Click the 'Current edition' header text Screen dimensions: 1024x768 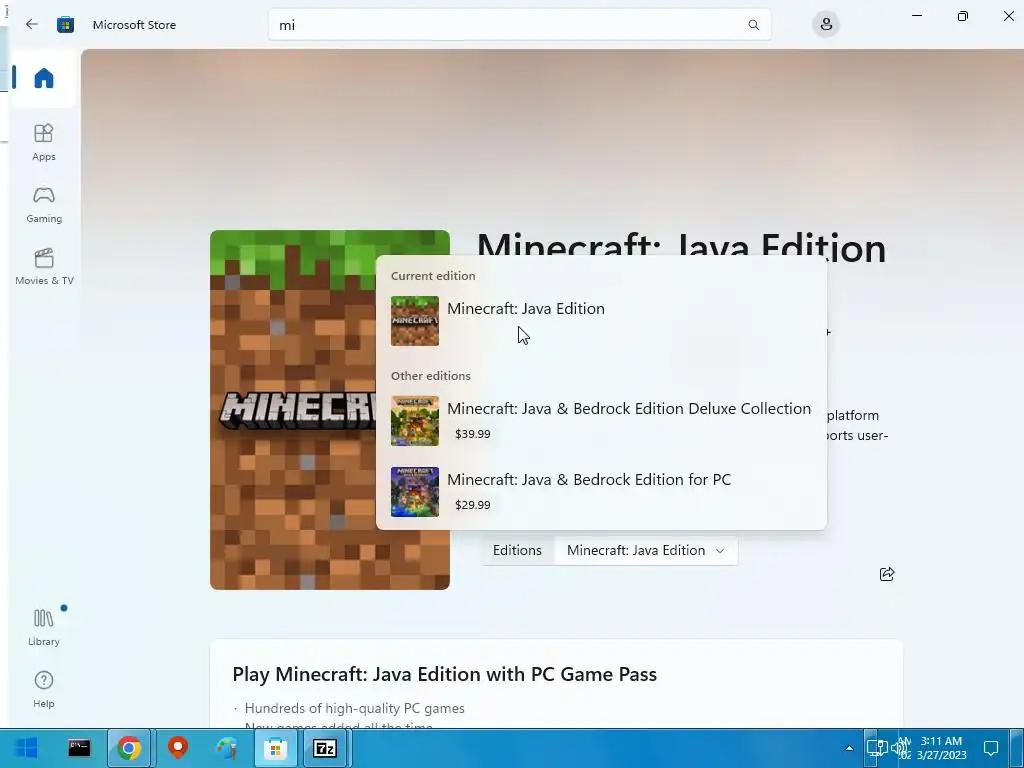coord(433,276)
